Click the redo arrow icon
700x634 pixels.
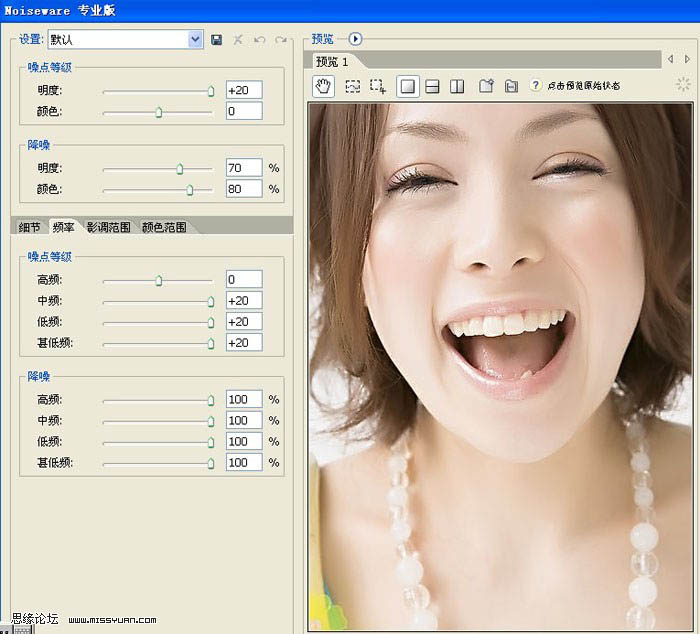pos(281,40)
